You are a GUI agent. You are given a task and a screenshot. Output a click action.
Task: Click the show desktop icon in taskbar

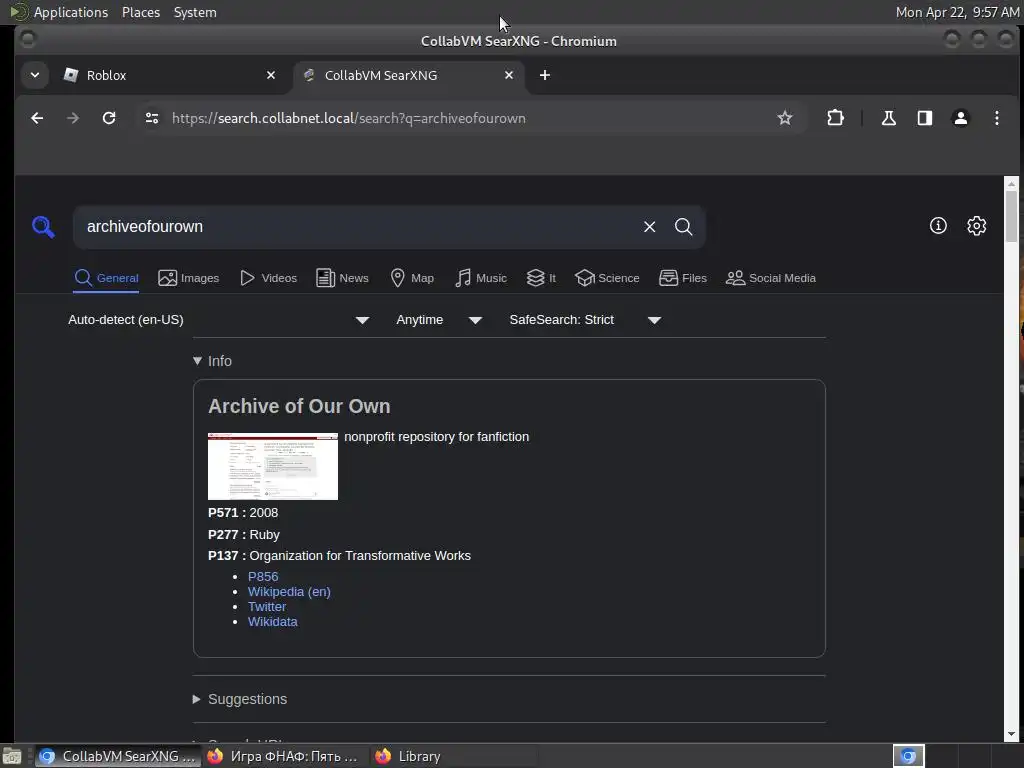pos(12,756)
